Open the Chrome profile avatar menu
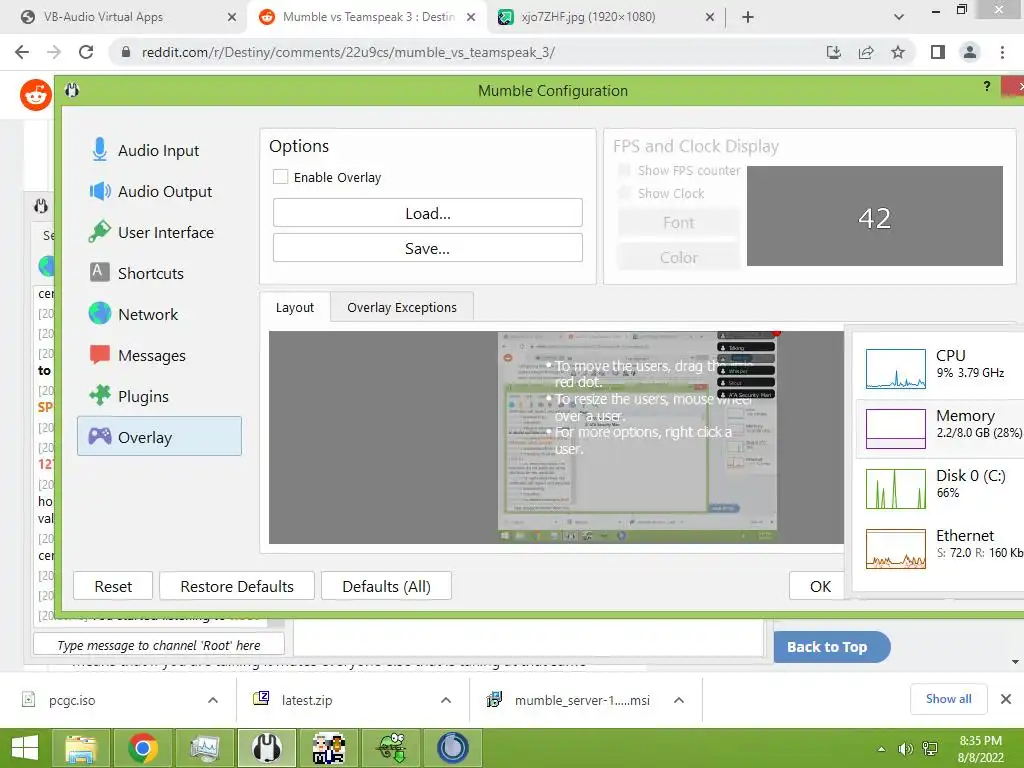Screen dimensions: 1024x768 click(970, 52)
